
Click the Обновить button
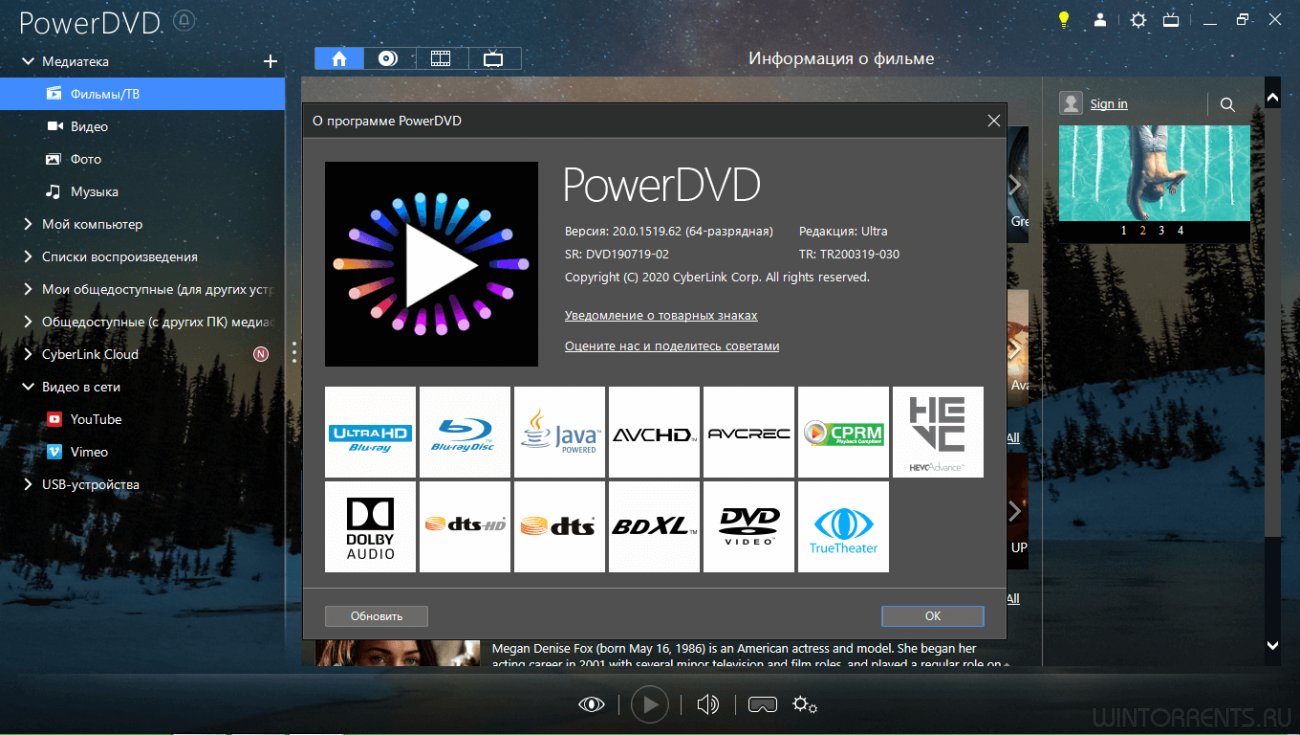376,616
